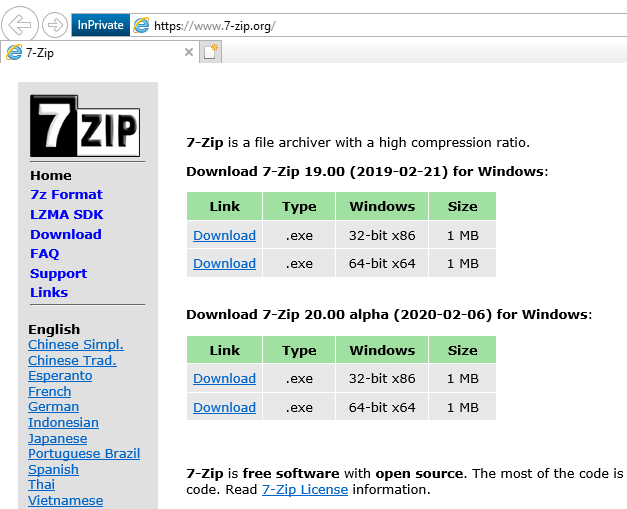The image size is (627, 509).
Task: Download 7-Zip 20.00 alpha 64-bit x64
Action: pyautogui.click(x=224, y=407)
